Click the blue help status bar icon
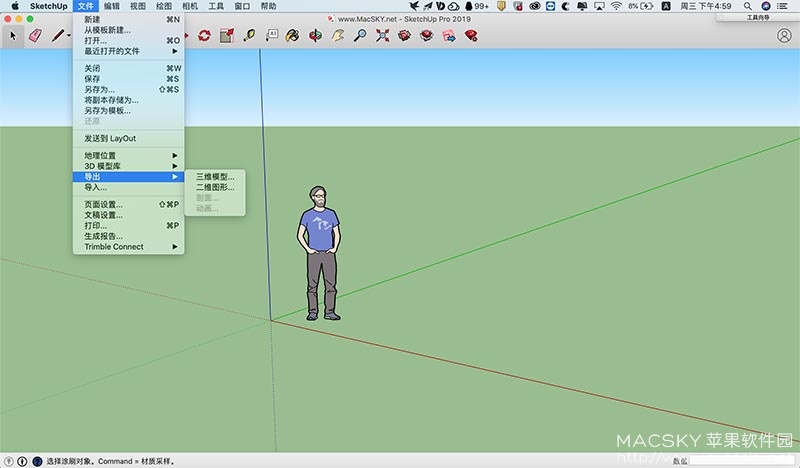 (x=37, y=461)
